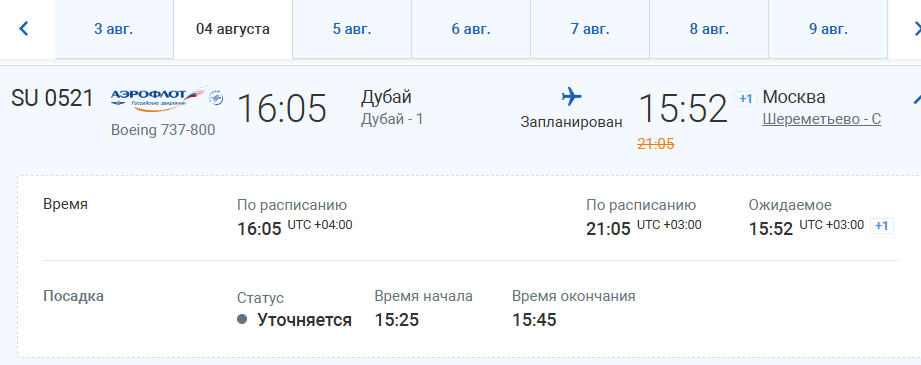Click the struck-through 21:05 original time
This screenshot has height=365, width=921.
[656, 143]
